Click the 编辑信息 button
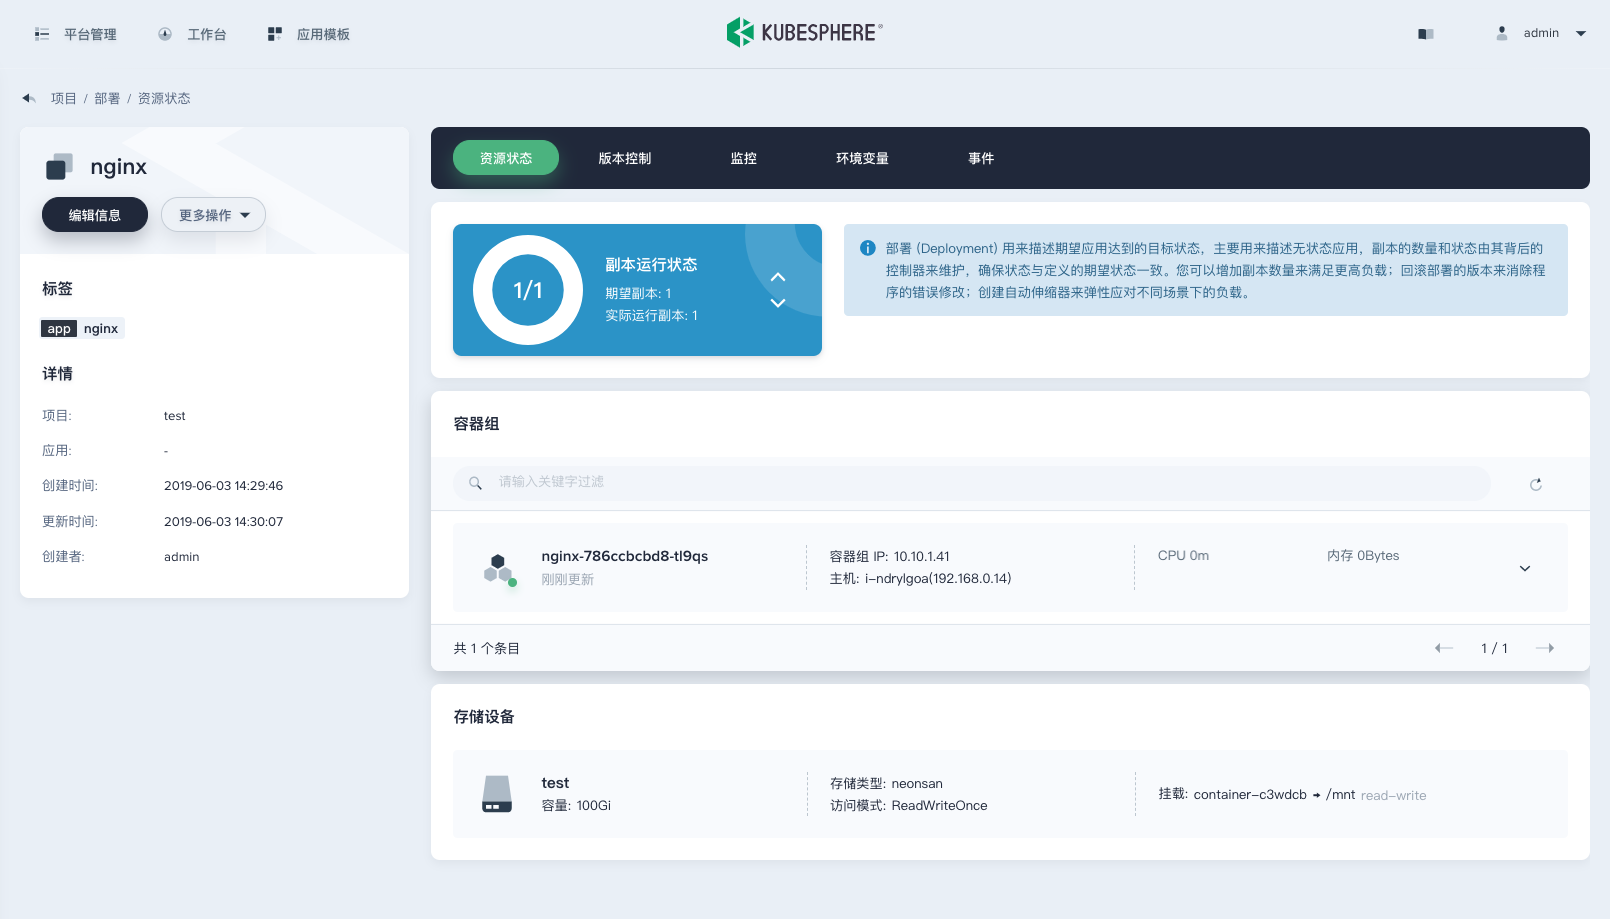The image size is (1610, 919). 95,215
